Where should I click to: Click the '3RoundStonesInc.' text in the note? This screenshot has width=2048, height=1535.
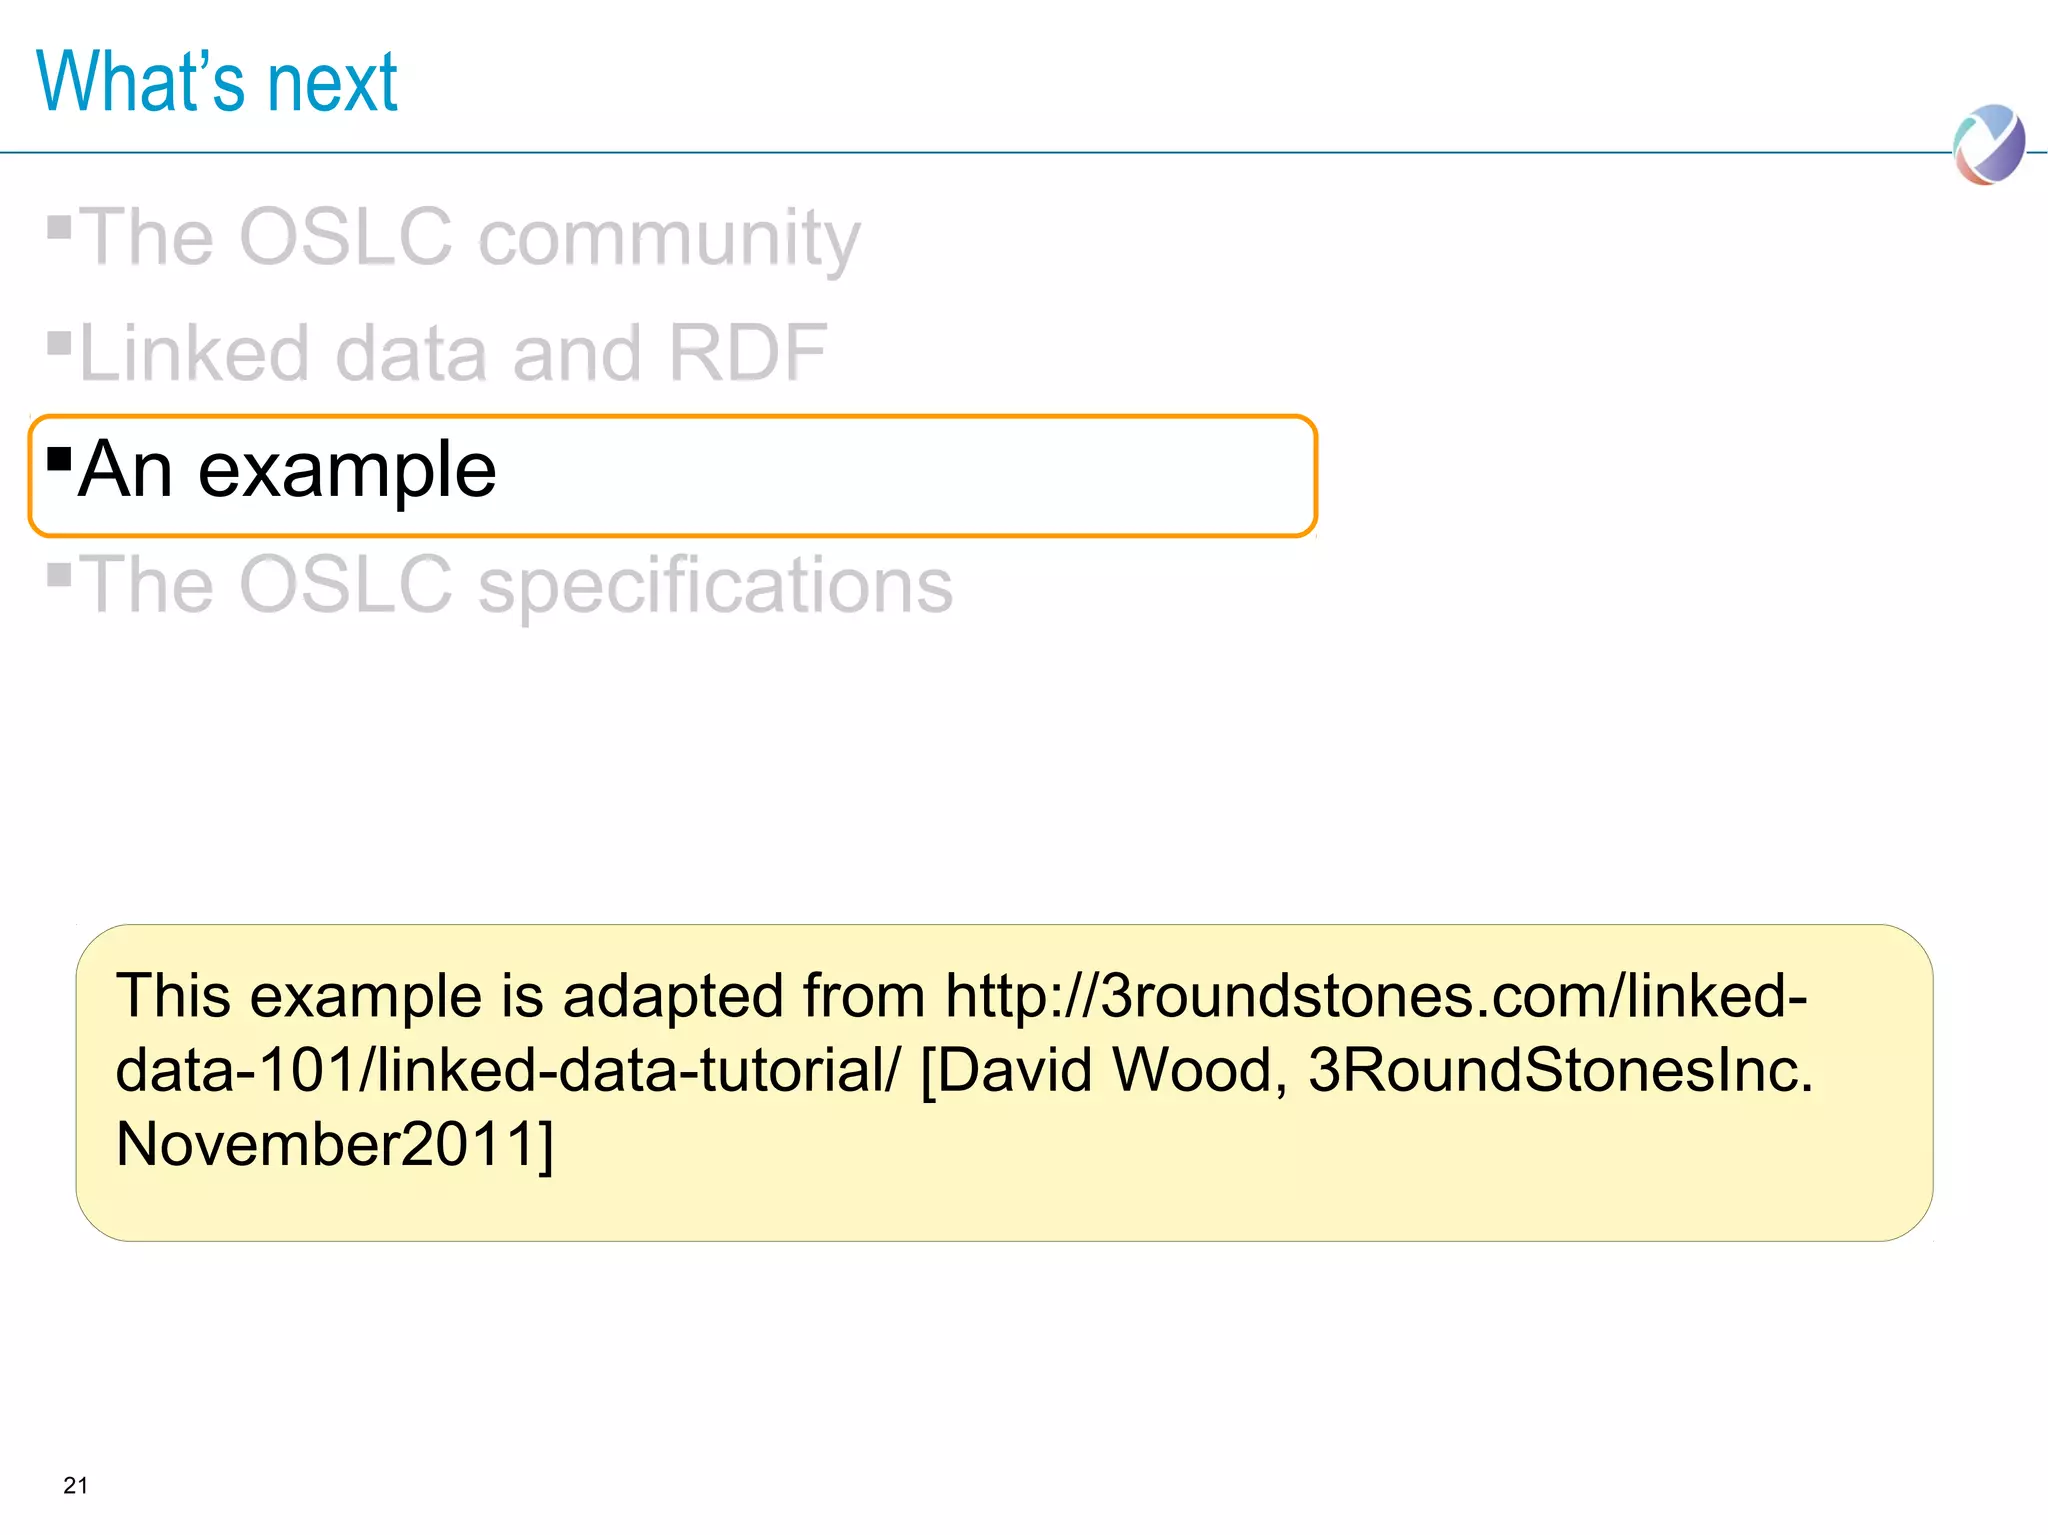(x=1560, y=1070)
